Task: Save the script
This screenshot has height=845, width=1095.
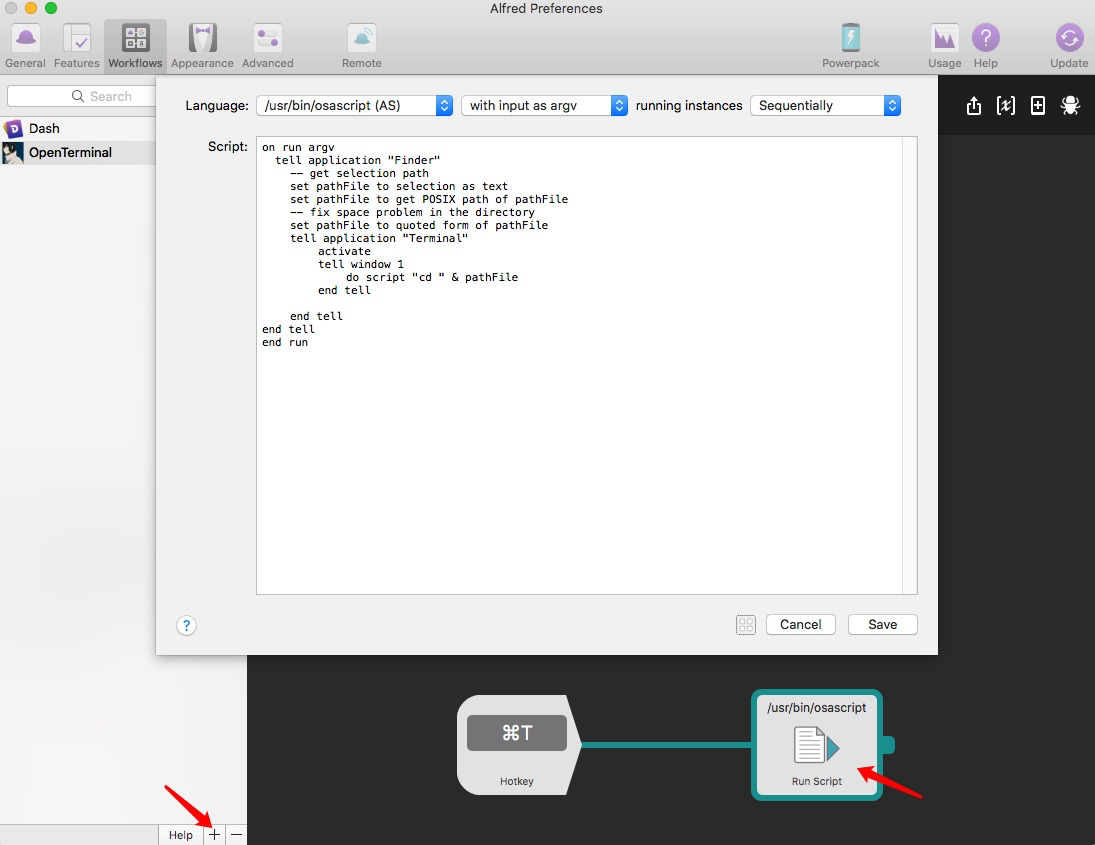Action: click(883, 624)
